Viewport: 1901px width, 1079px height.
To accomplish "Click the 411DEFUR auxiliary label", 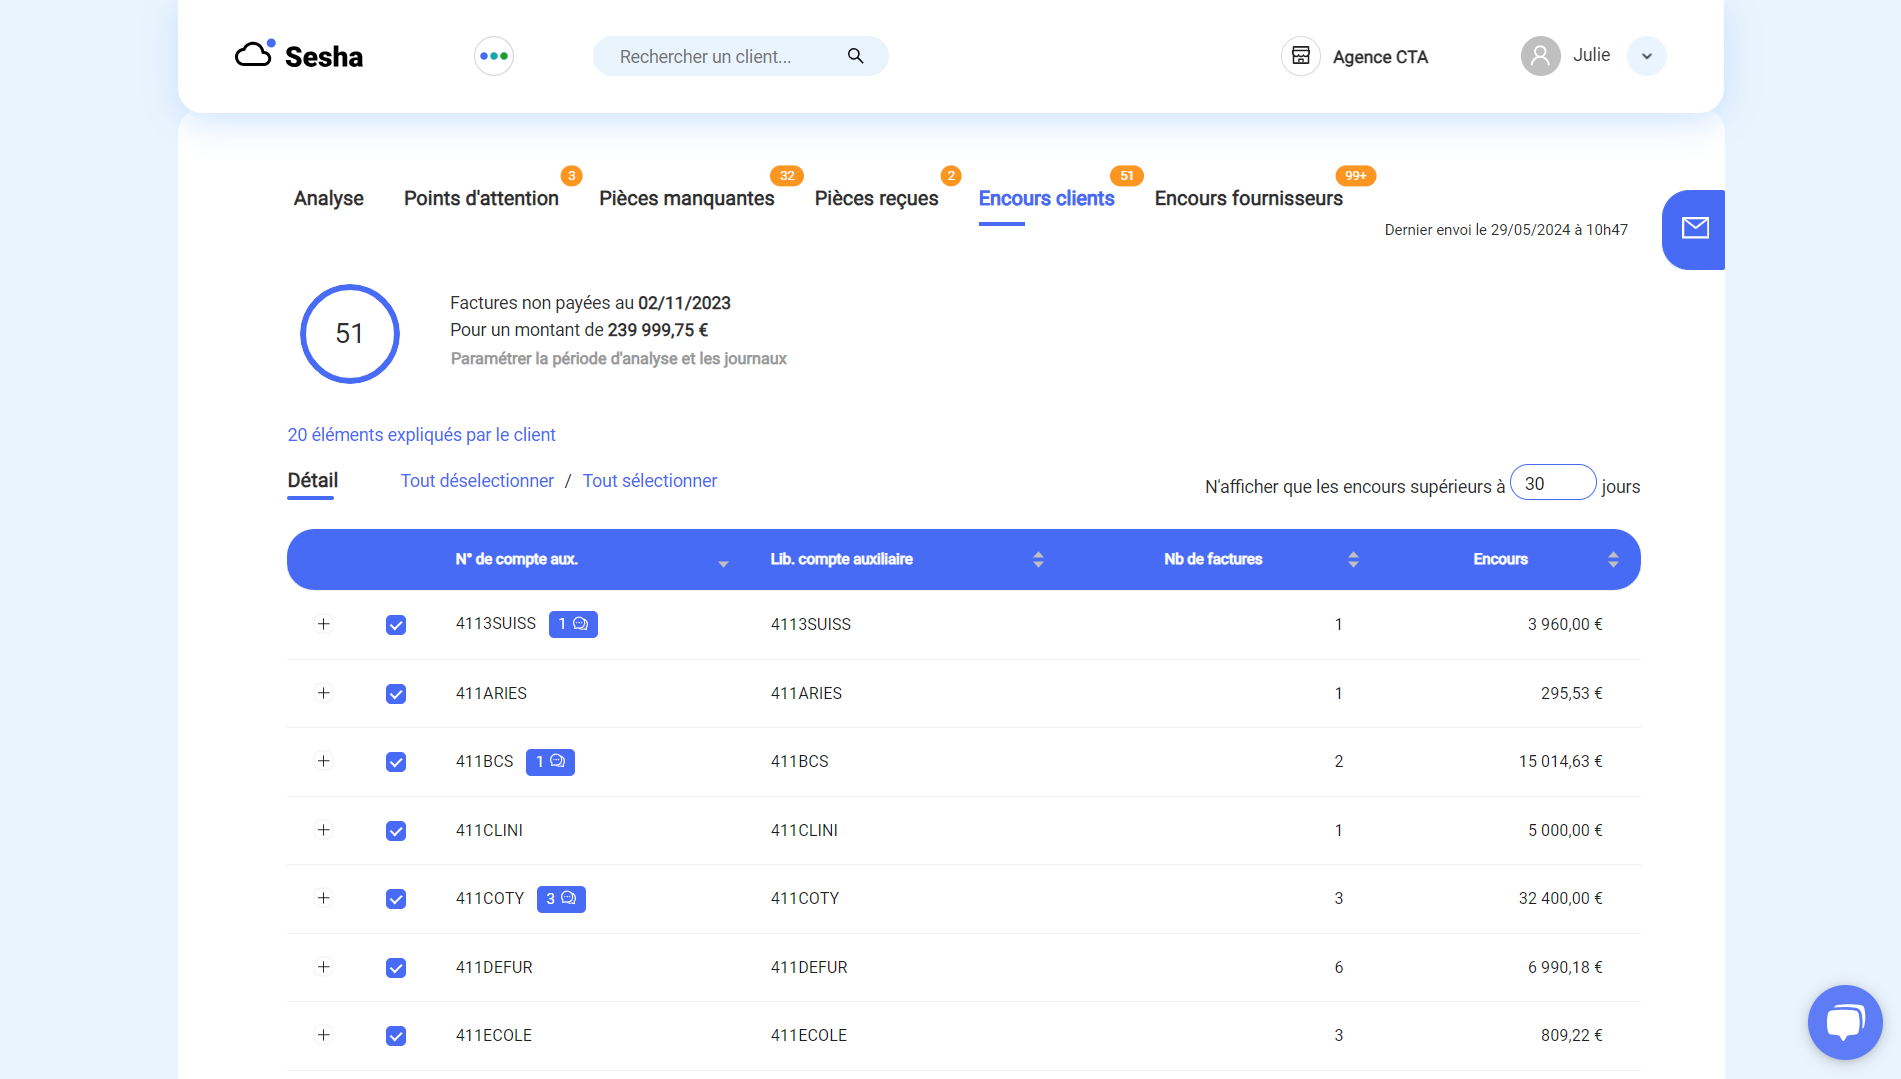I will click(x=809, y=967).
